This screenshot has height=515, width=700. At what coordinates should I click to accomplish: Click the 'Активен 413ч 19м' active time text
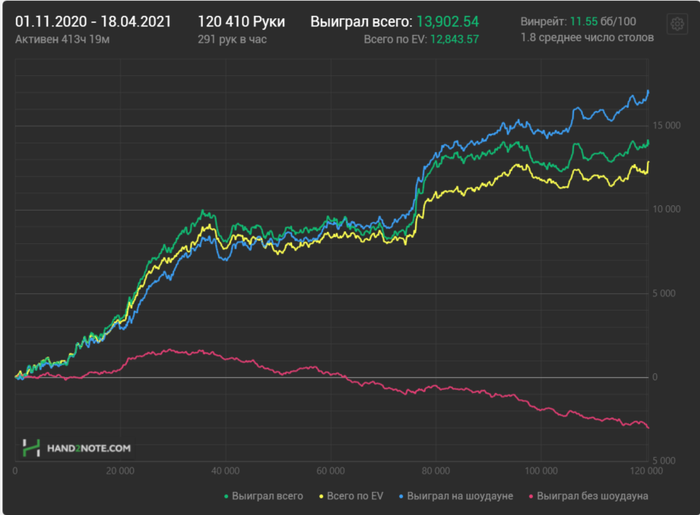62,39
